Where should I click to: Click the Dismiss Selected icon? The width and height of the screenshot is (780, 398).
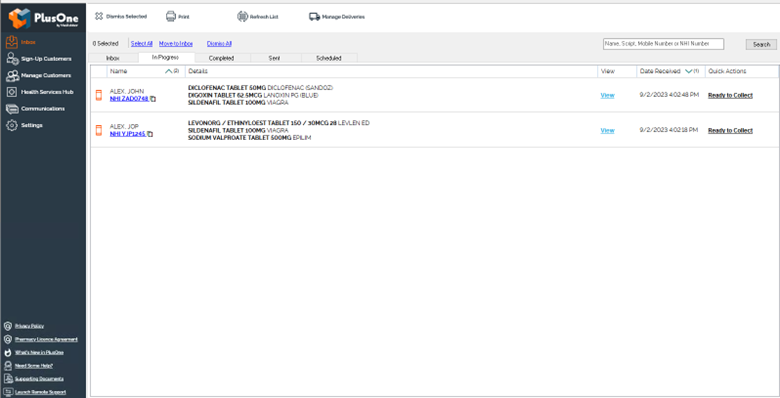99,16
